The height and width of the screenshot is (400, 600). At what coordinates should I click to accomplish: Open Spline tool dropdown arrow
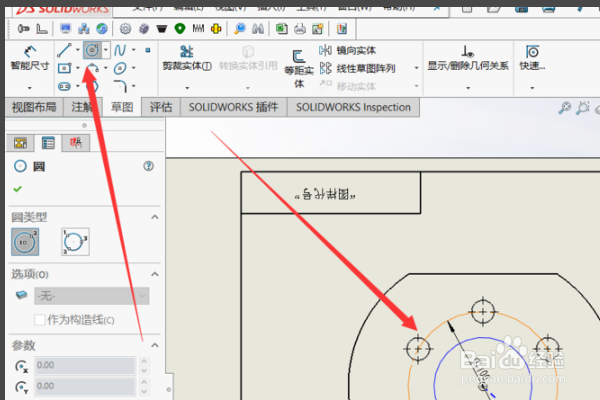click(134, 50)
